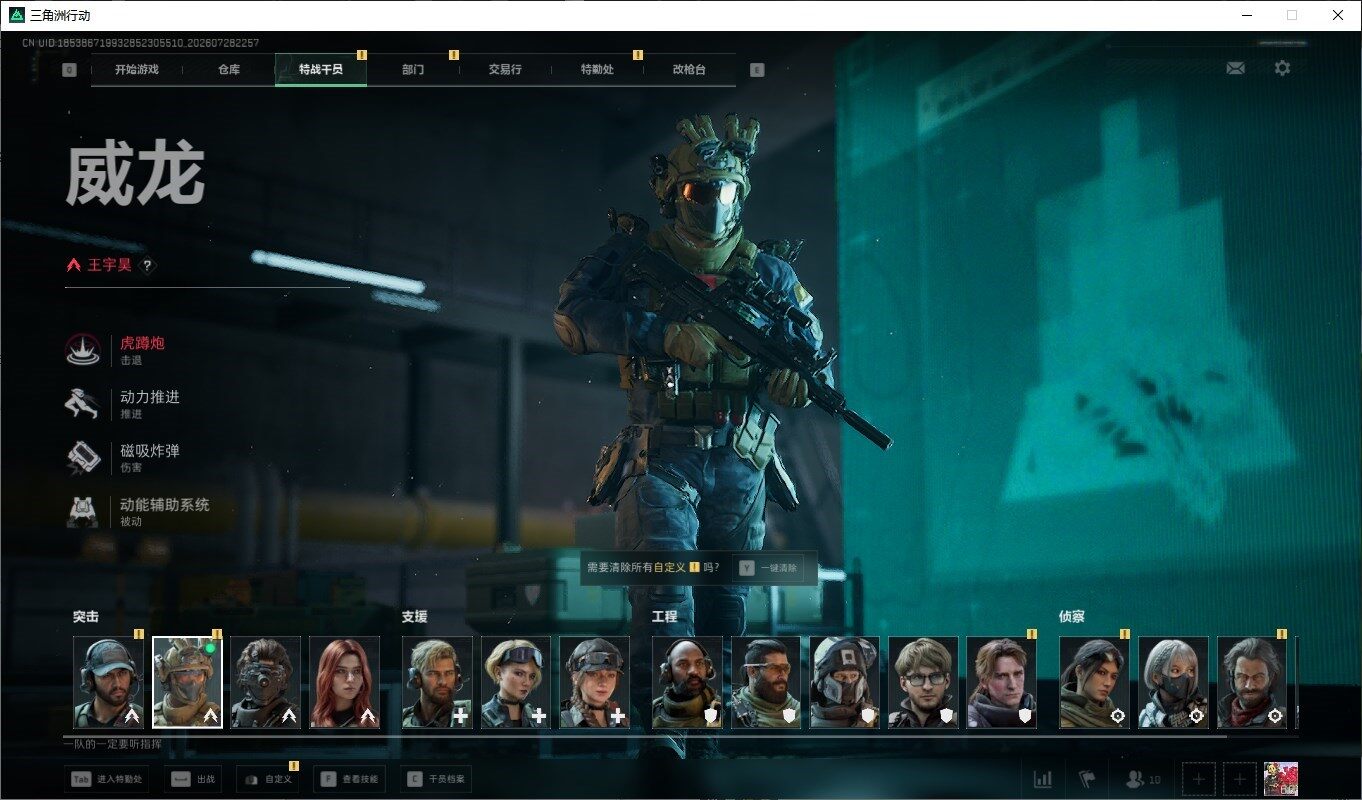This screenshot has width=1362, height=800.
Task: Open the mail envelope icon
Action: pyautogui.click(x=1236, y=68)
